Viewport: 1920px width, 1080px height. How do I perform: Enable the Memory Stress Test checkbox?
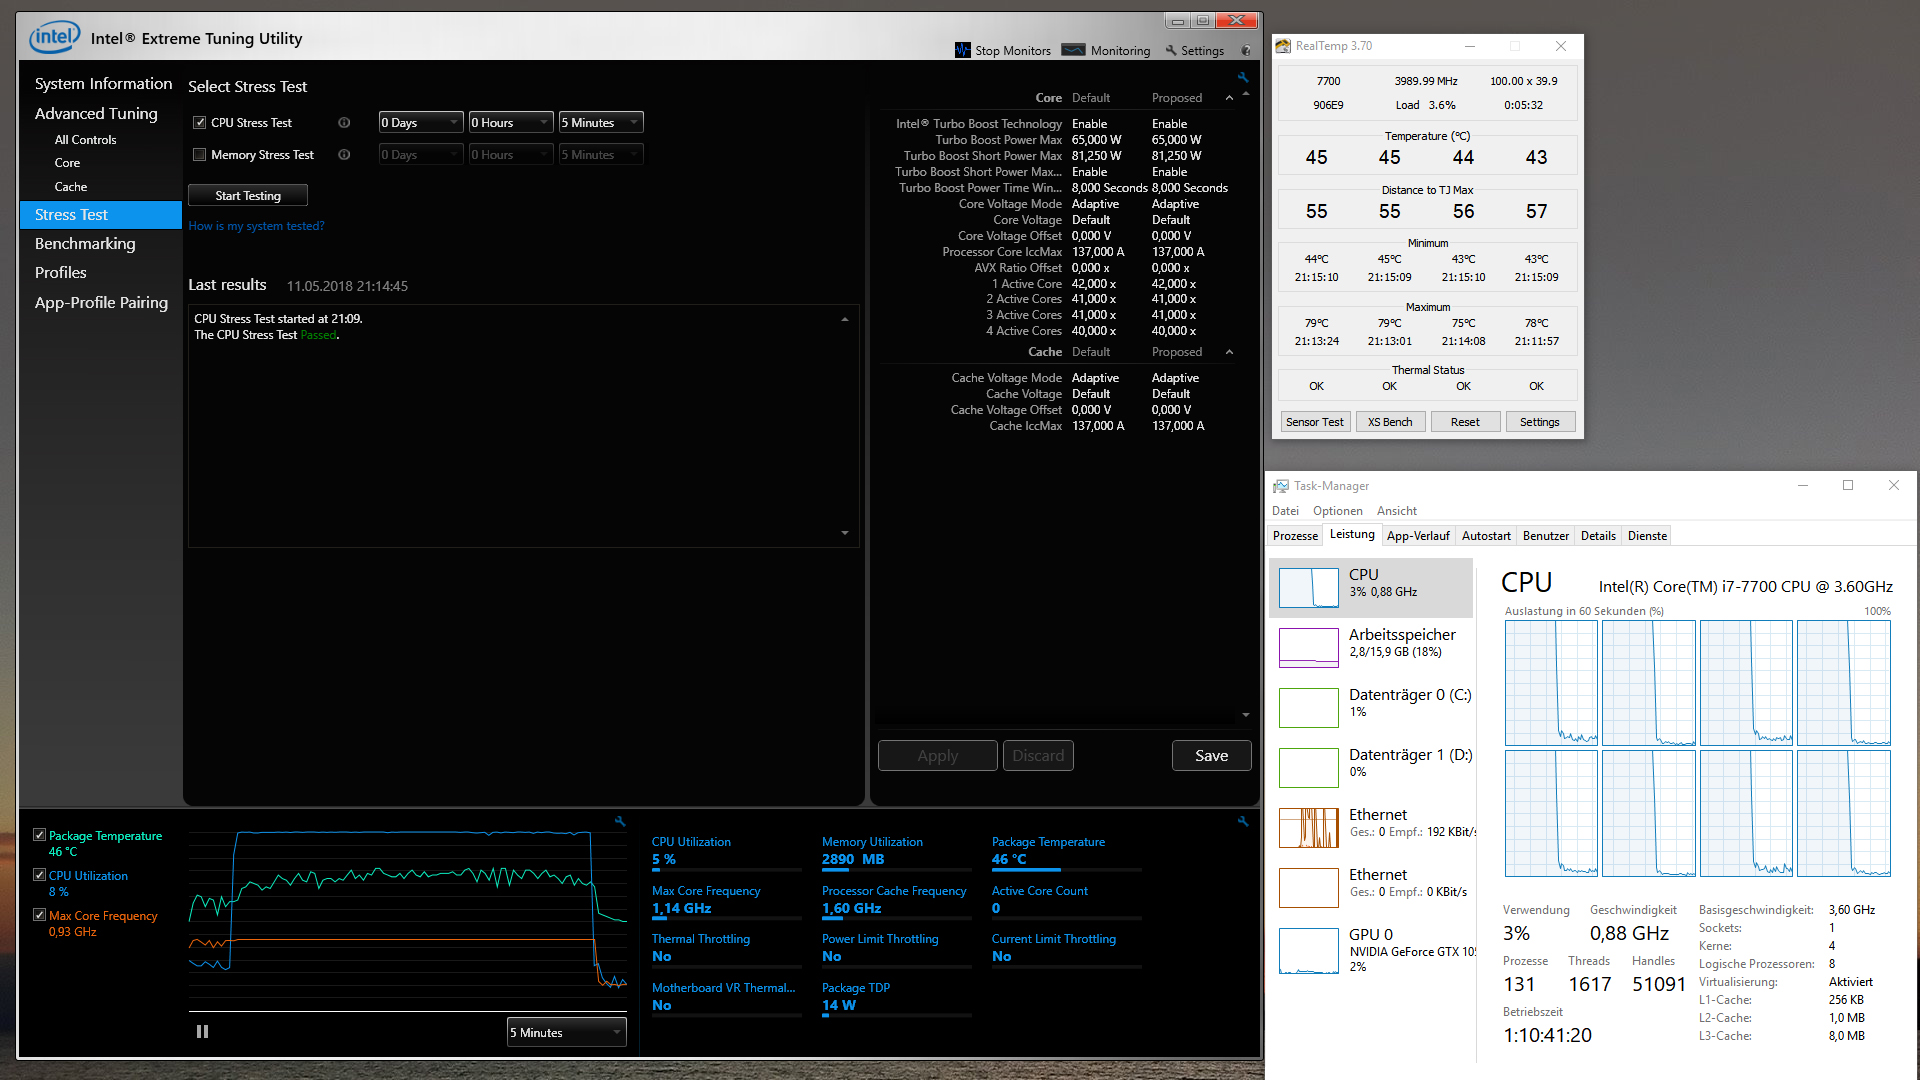point(200,155)
